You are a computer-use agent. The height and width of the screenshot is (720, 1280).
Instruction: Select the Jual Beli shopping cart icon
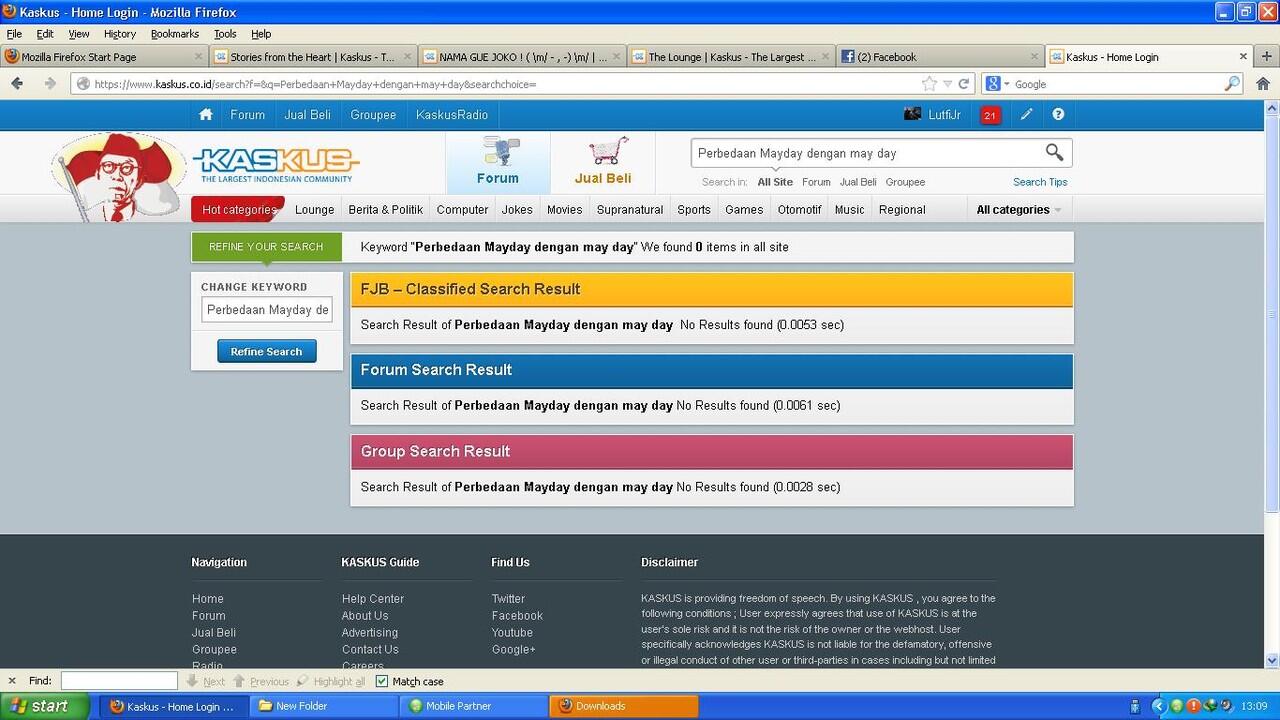pos(604,162)
